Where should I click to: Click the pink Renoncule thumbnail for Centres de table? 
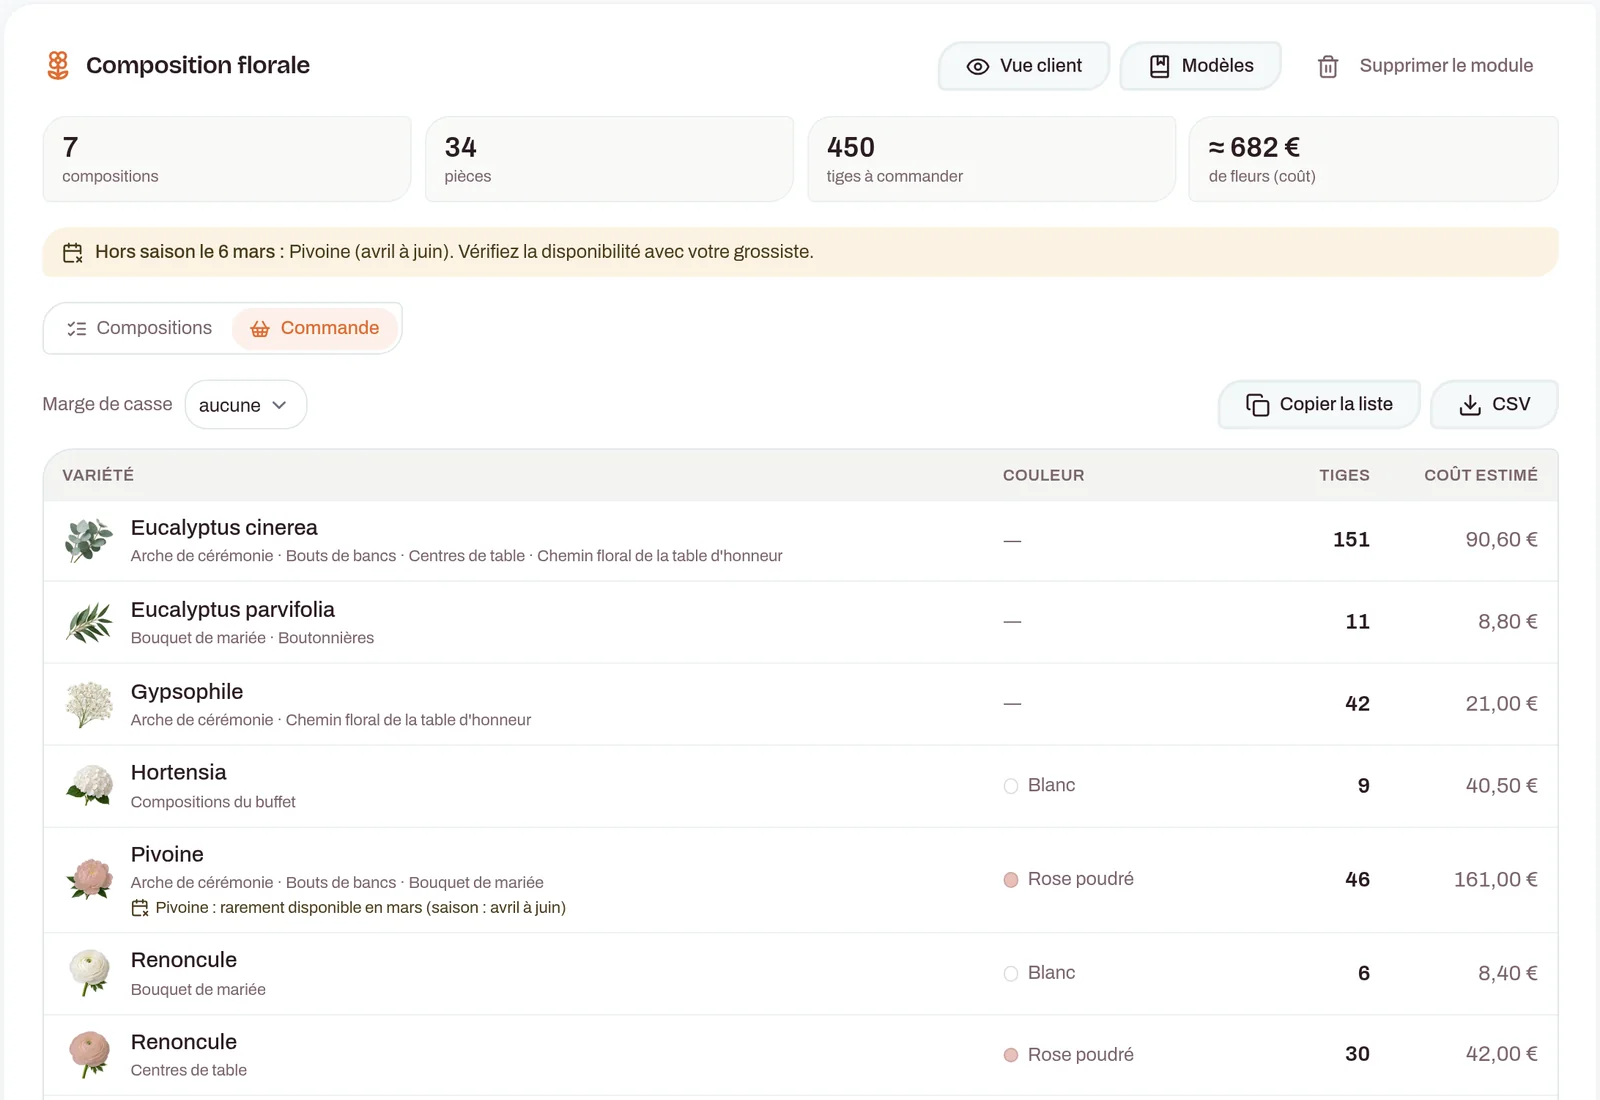[89, 1055]
